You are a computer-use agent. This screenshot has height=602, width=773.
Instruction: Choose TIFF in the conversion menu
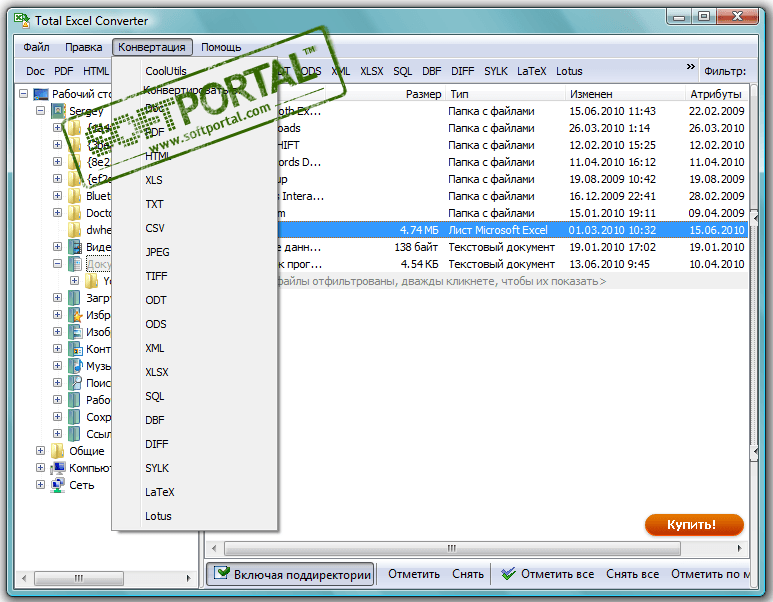(x=156, y=277)
